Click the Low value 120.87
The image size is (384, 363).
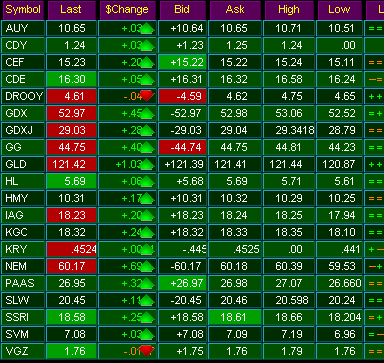[x=339, y=164]
